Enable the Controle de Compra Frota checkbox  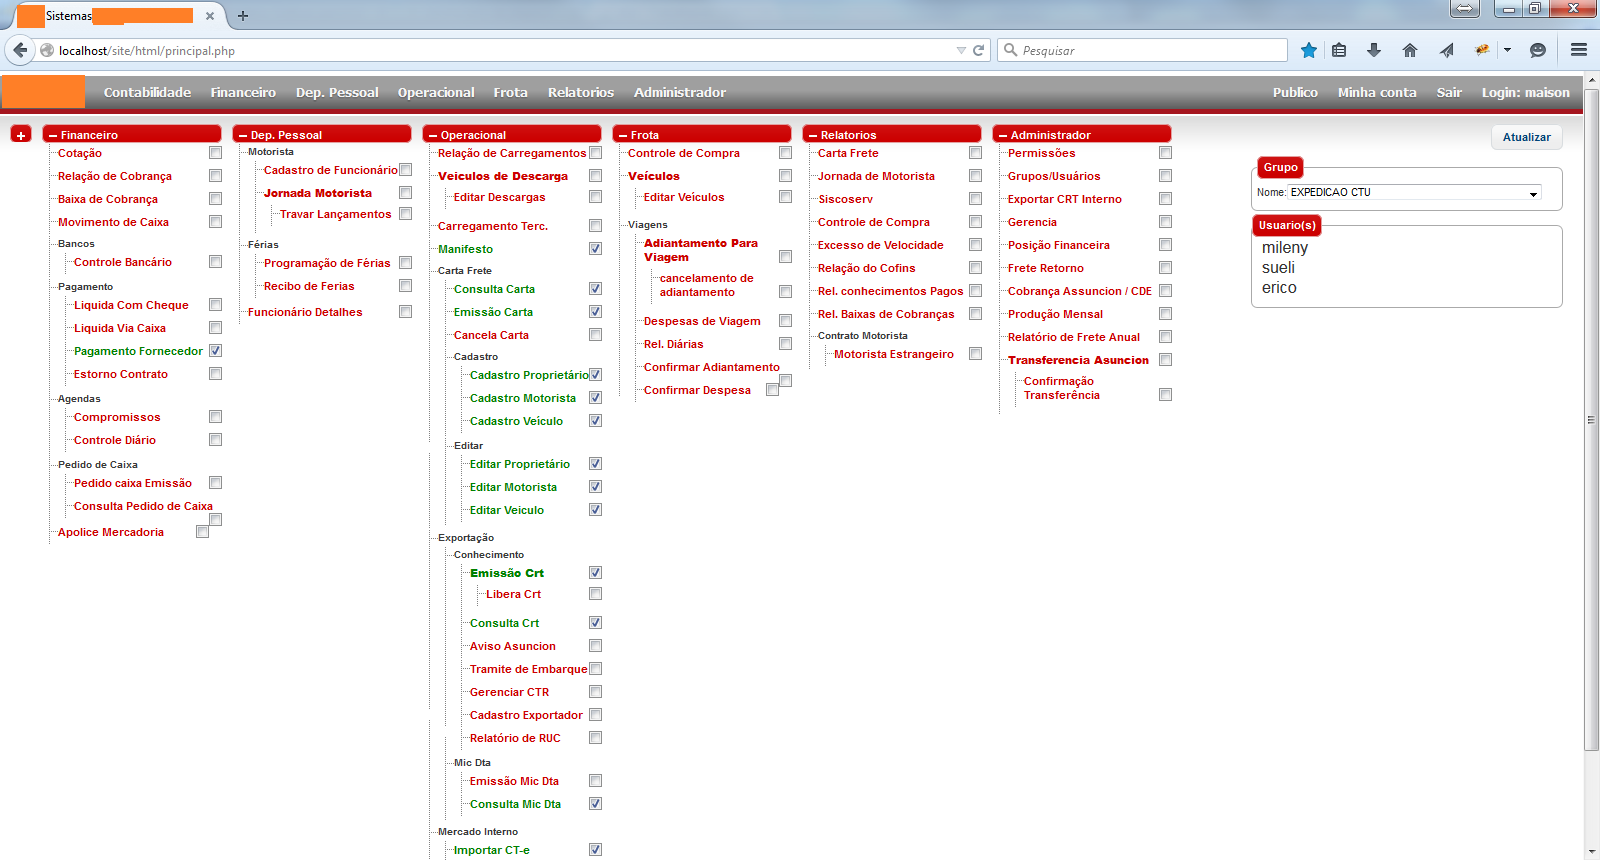pos(785,152)
